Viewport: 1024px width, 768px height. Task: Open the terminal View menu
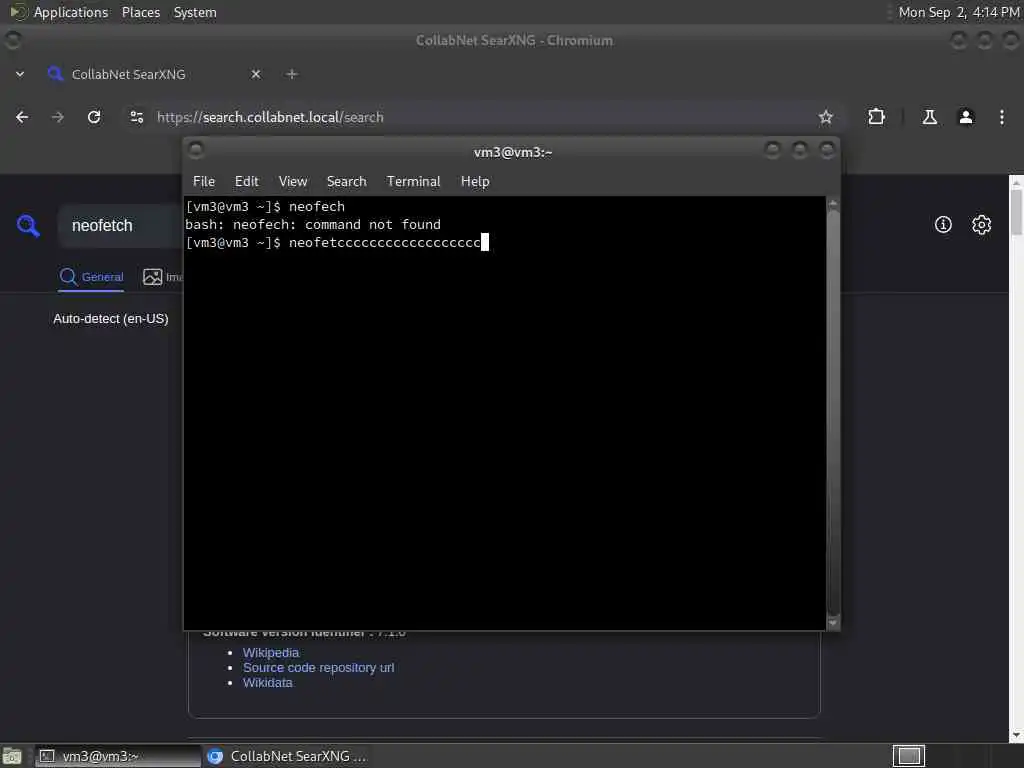tap(293, 182)
